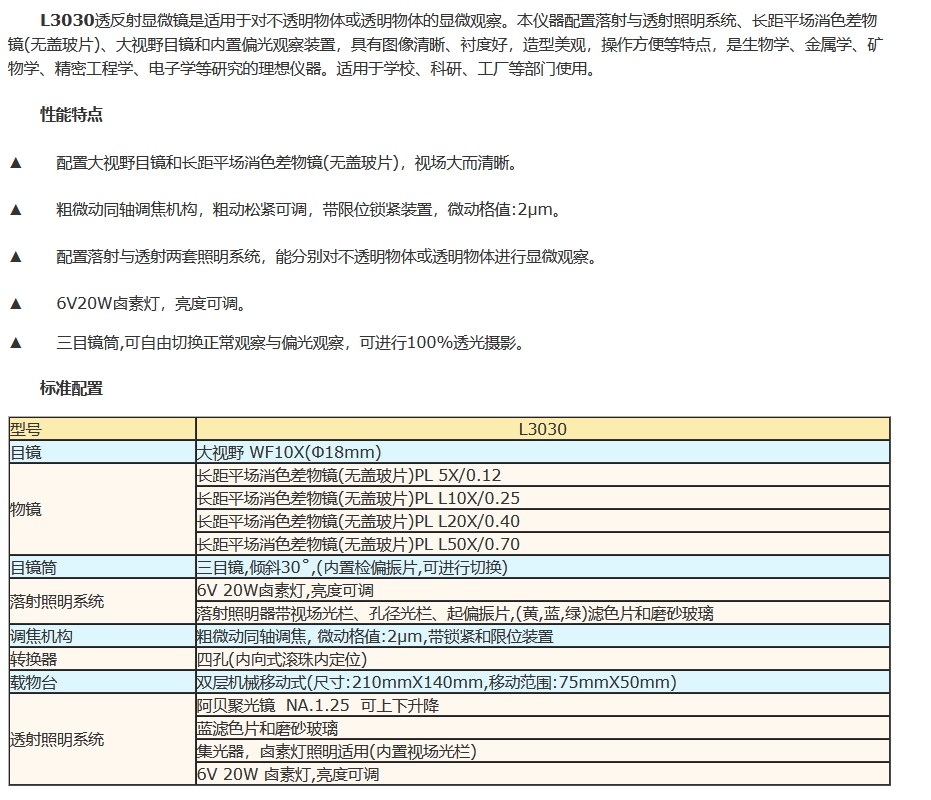The height and width of the screenshot is (800, 931).
Task: Click the 双层机械移动式 stage specification cell
Action: [436, 682]
